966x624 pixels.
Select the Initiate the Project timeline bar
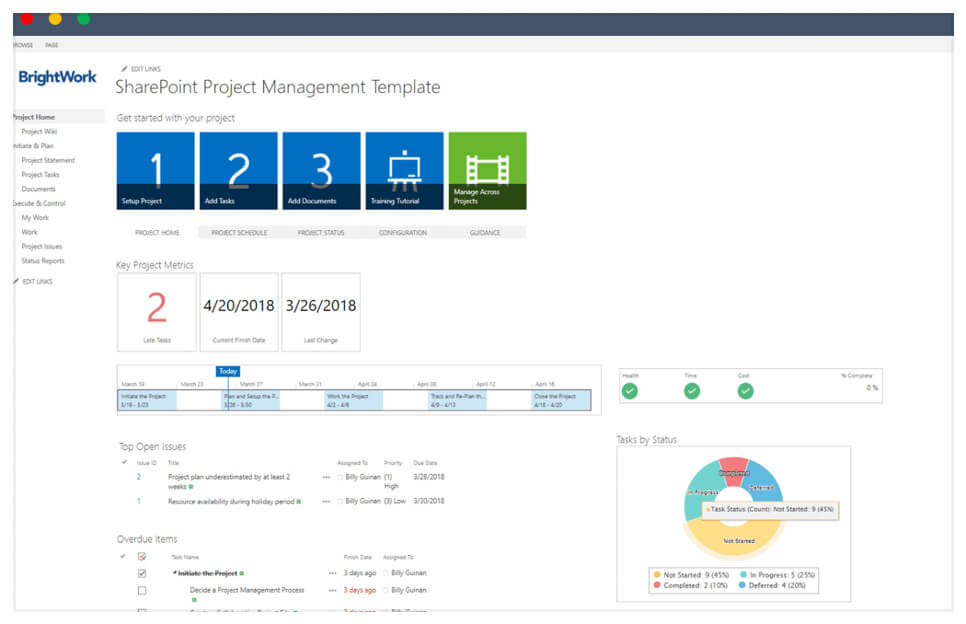point(147,400)
